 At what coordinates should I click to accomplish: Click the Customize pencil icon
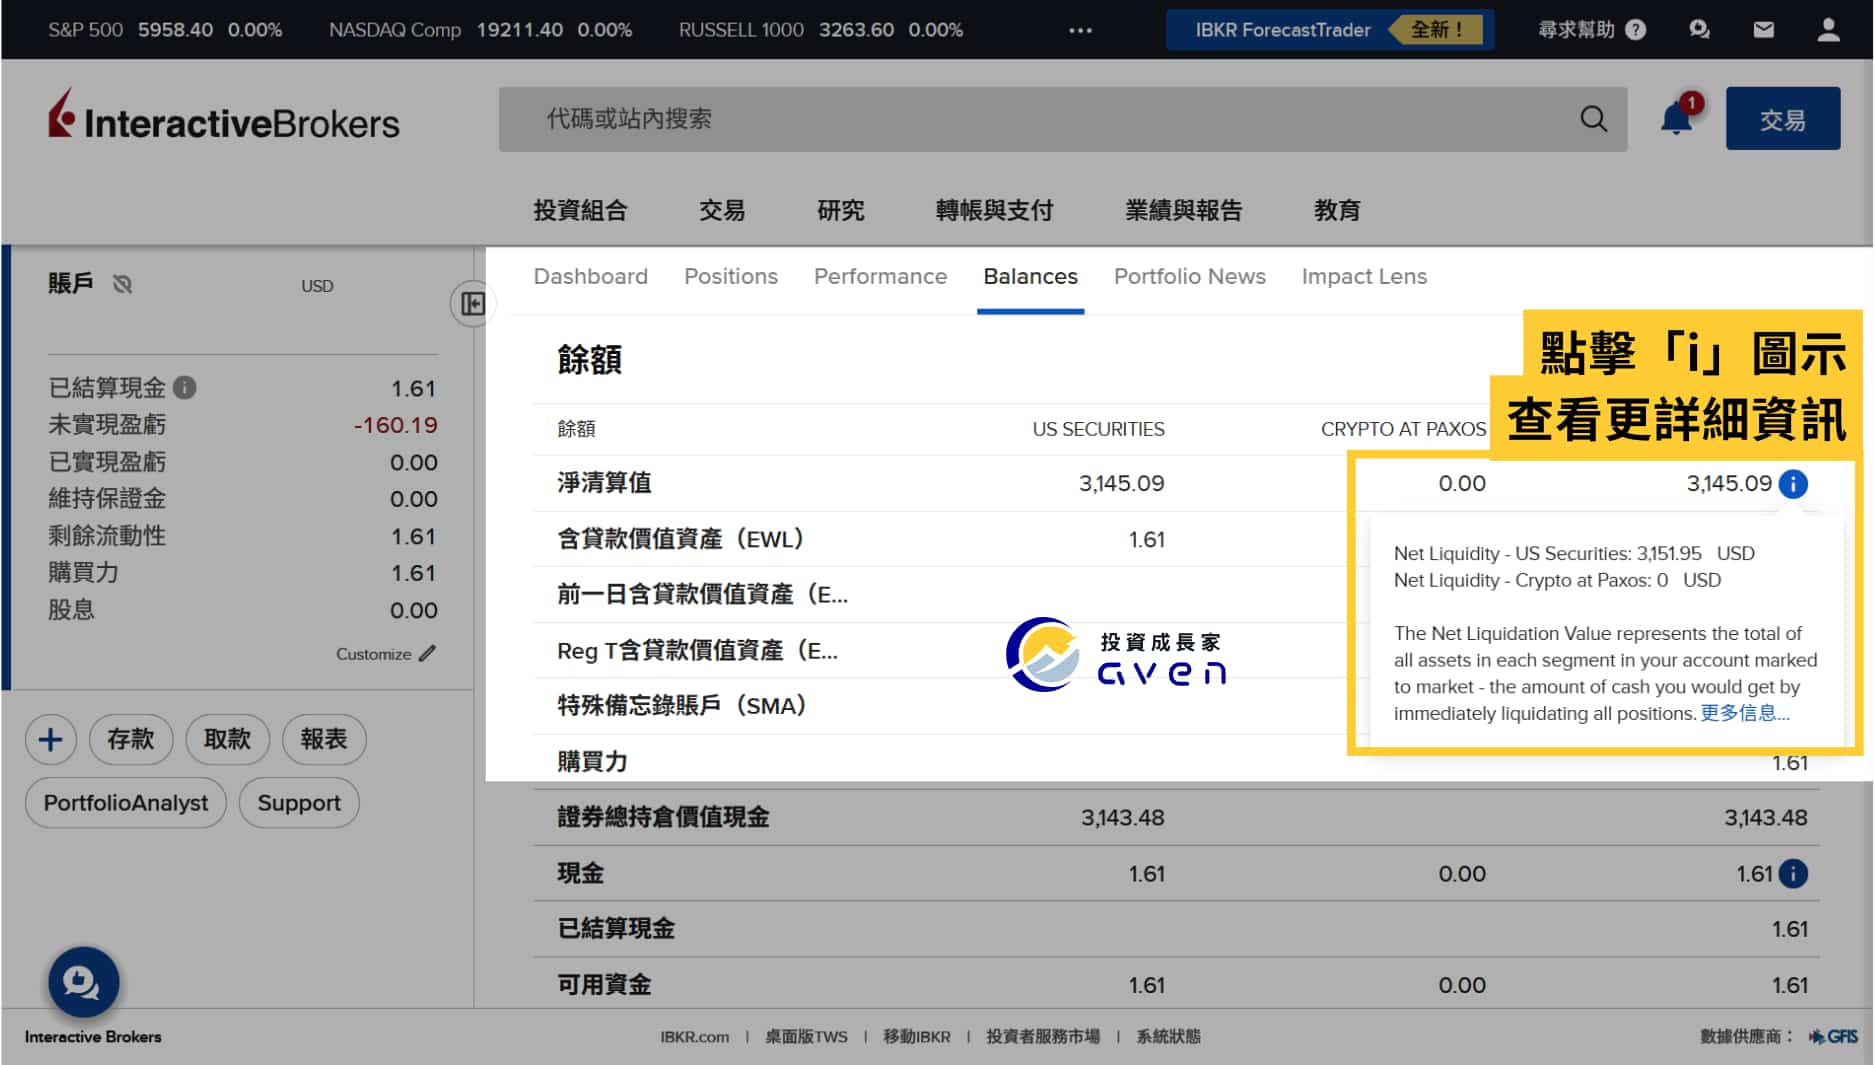click(427, 653)
